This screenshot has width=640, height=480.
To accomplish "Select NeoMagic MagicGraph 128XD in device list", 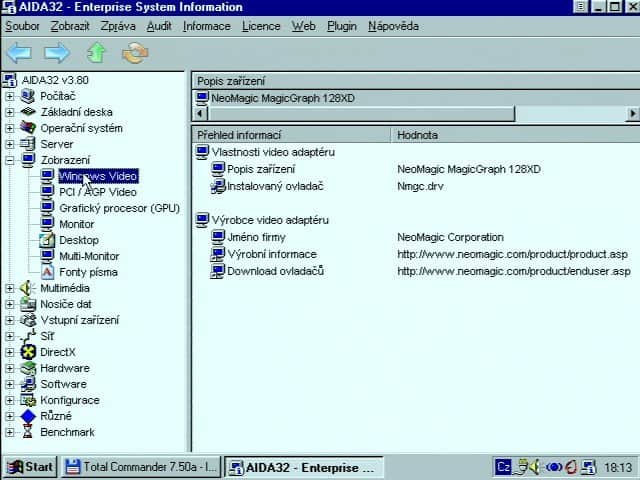I will 283,98.
